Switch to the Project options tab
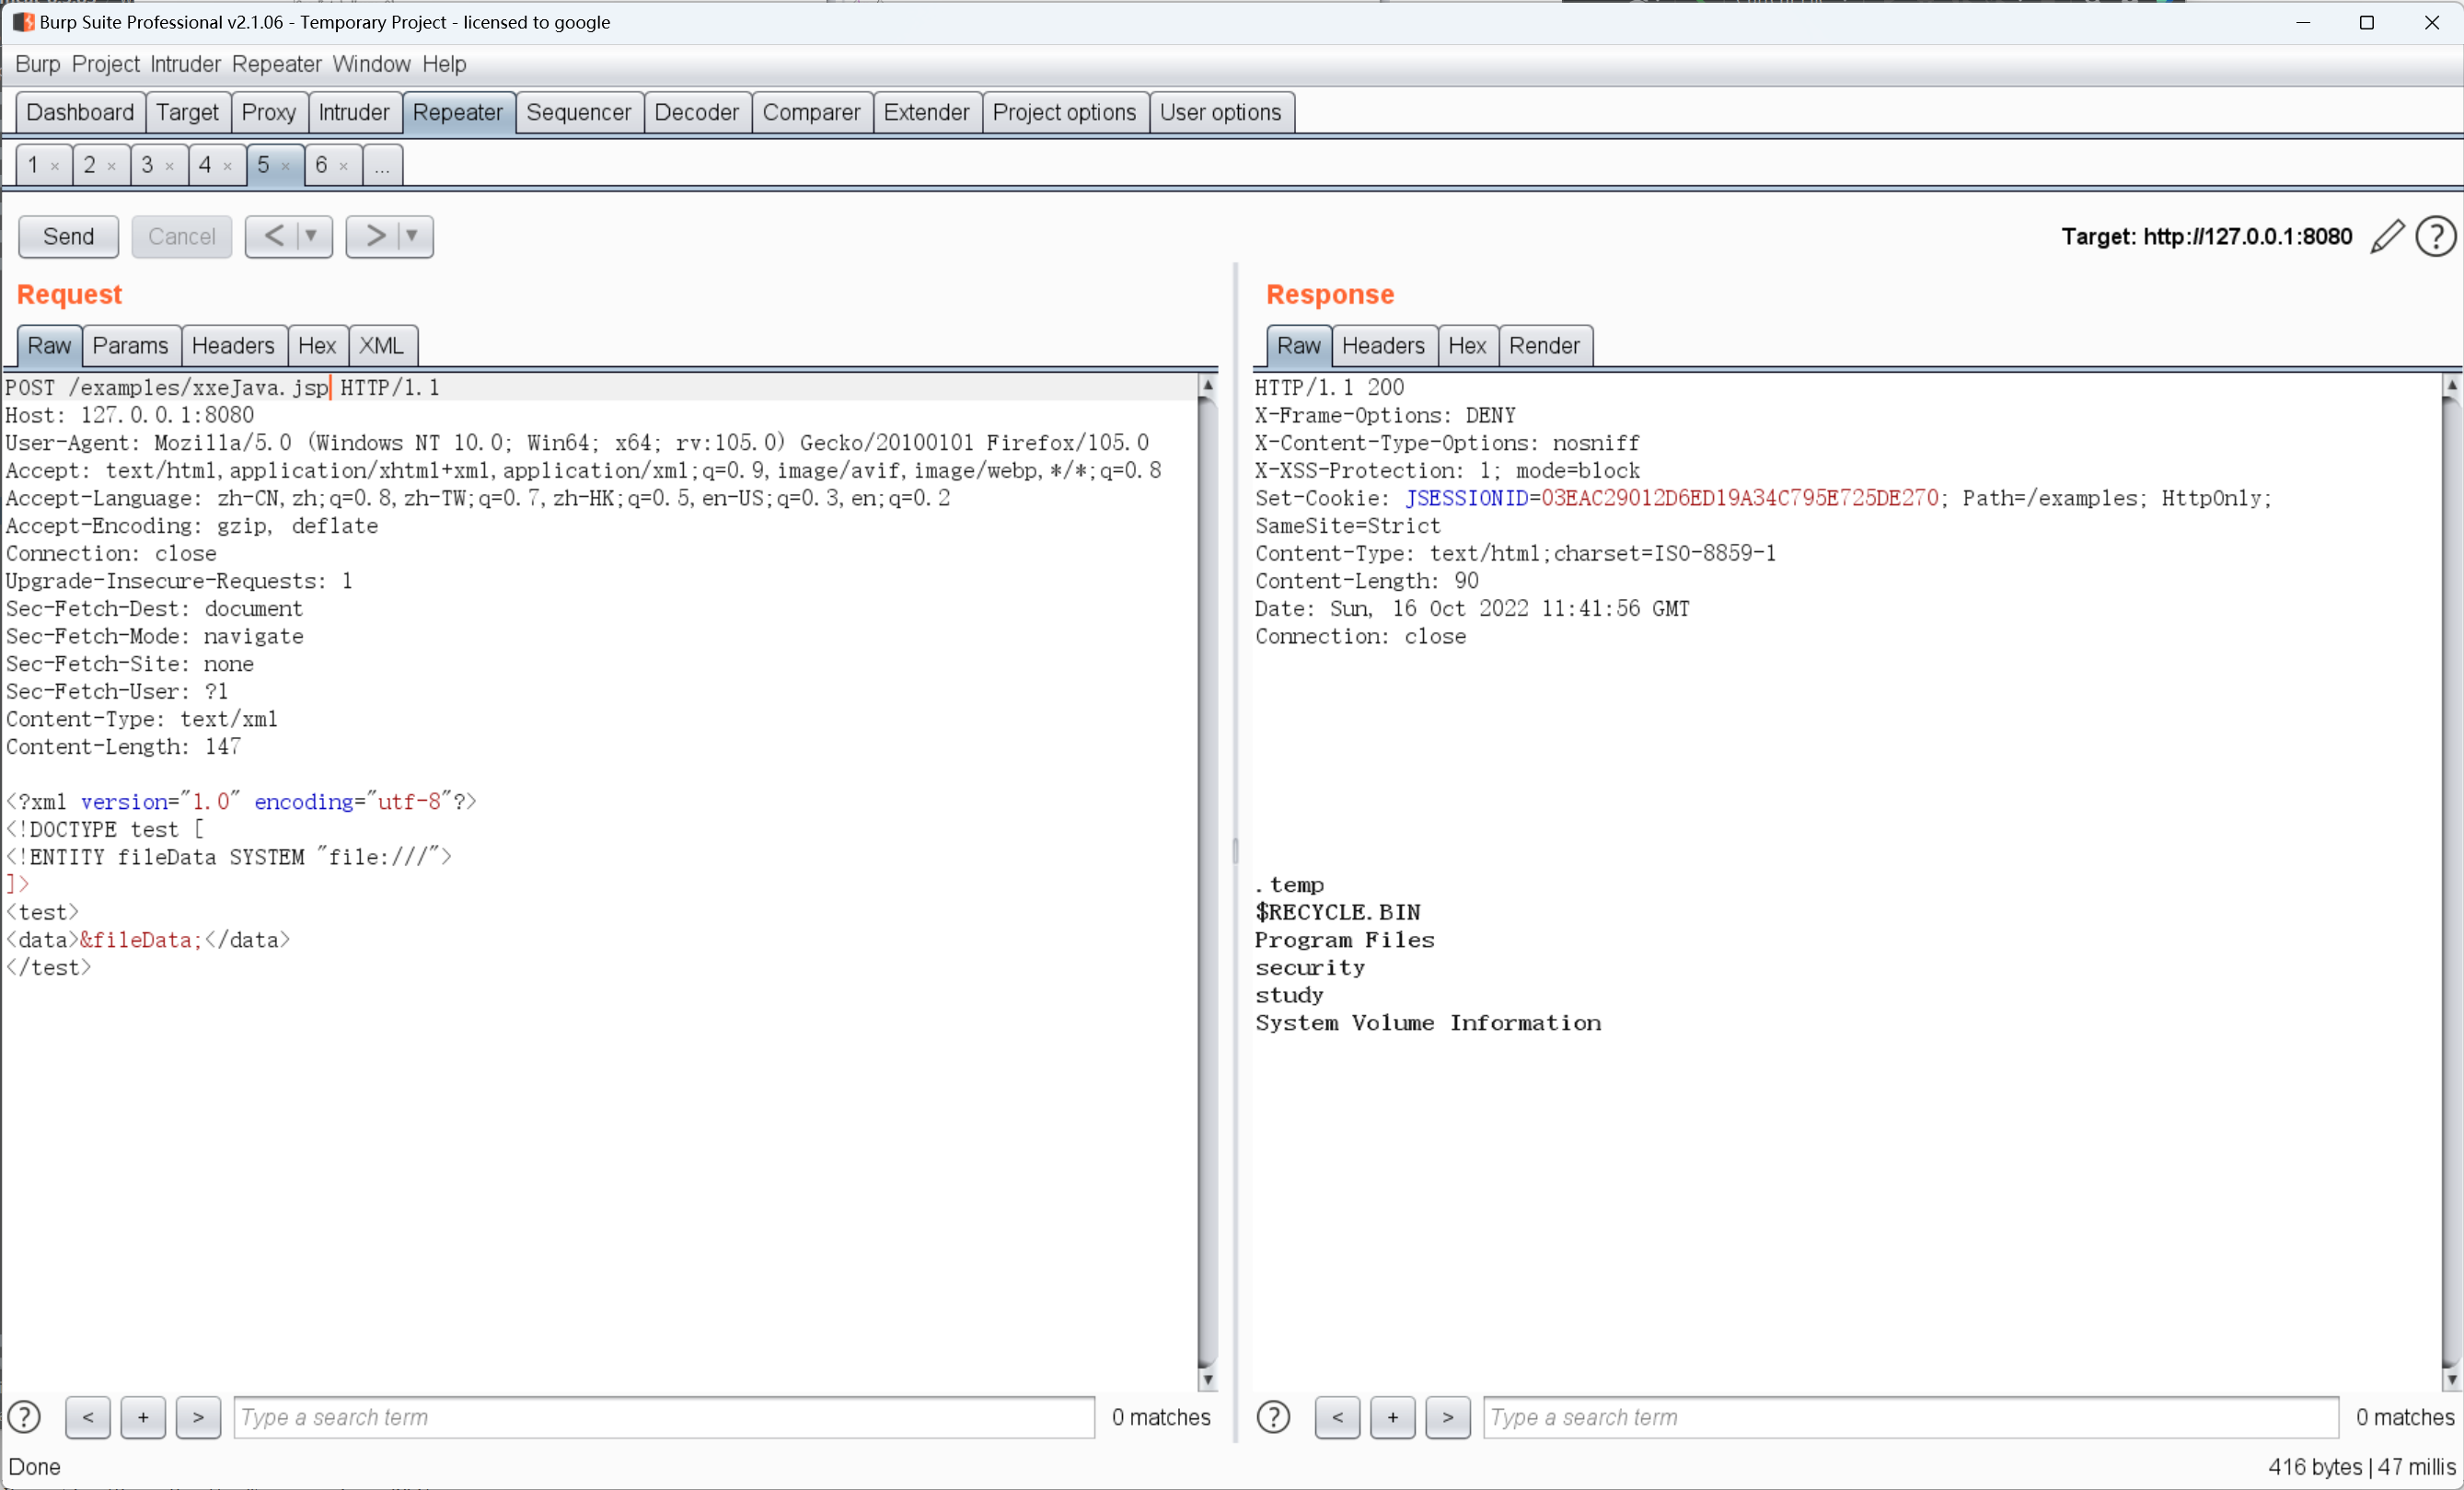This screenshot has width=2464, height=1490. tap(1064, 112)
